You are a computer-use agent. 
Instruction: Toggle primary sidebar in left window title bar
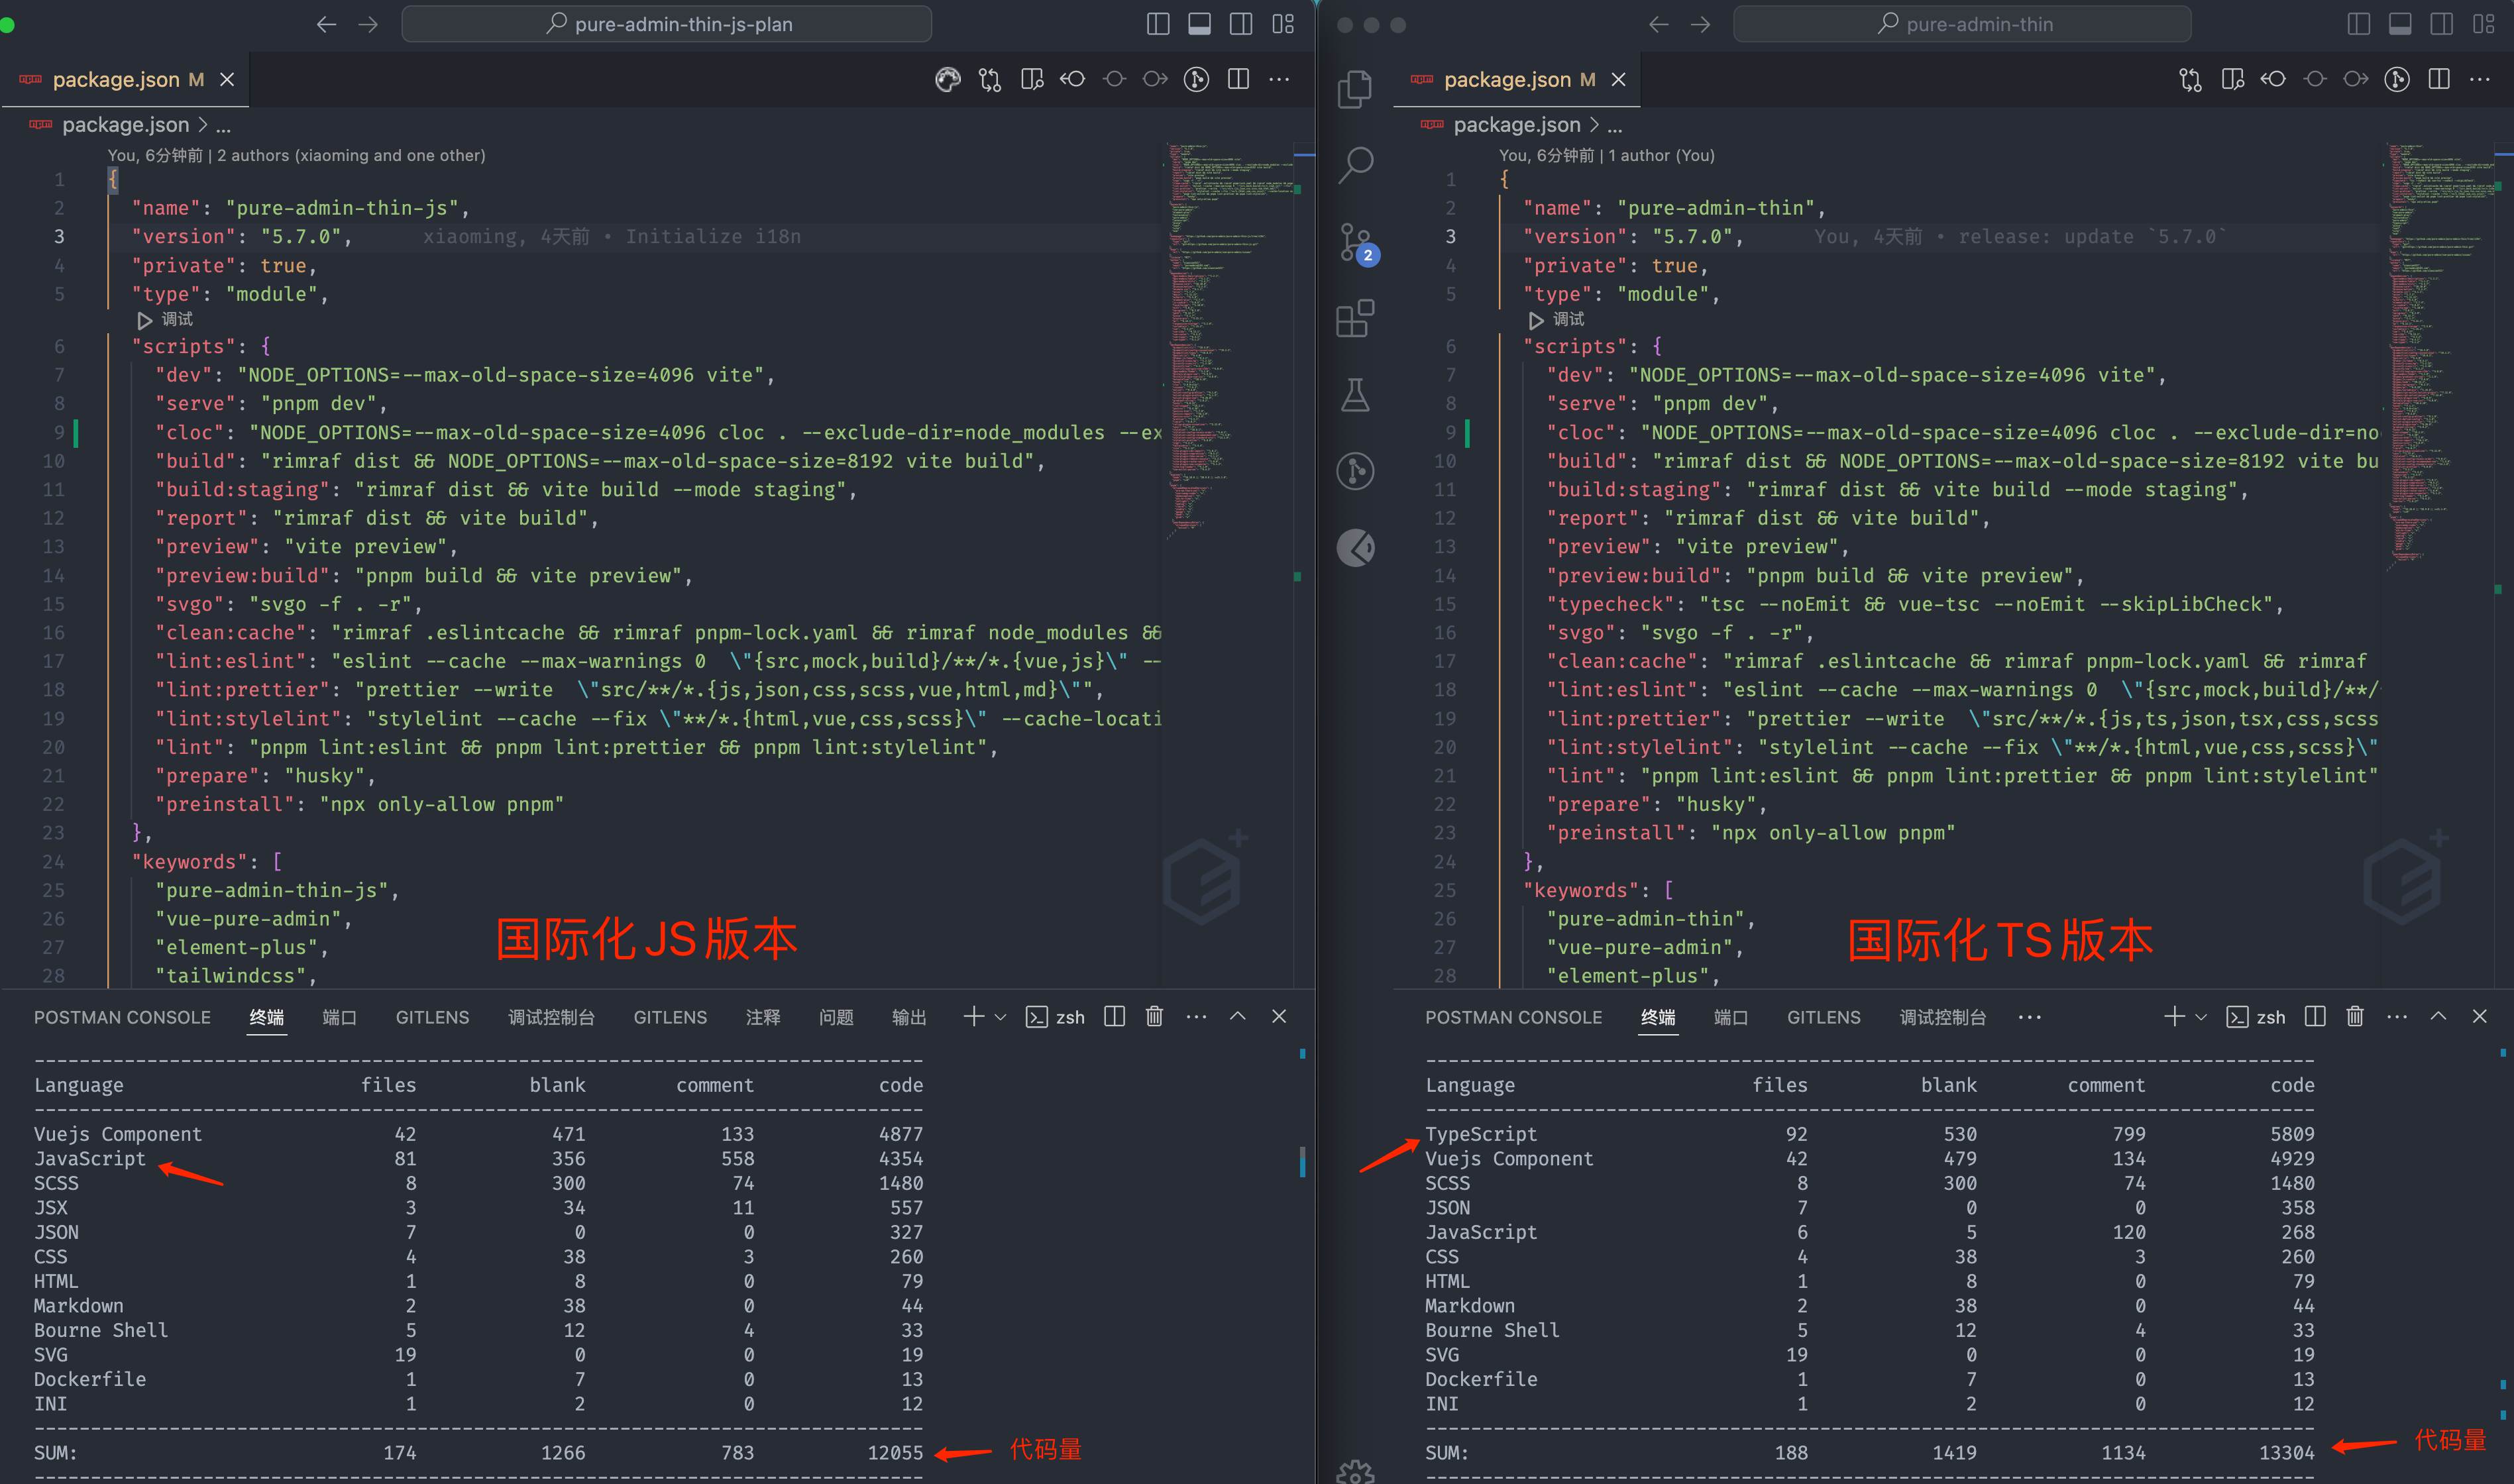click(1158, 24)
